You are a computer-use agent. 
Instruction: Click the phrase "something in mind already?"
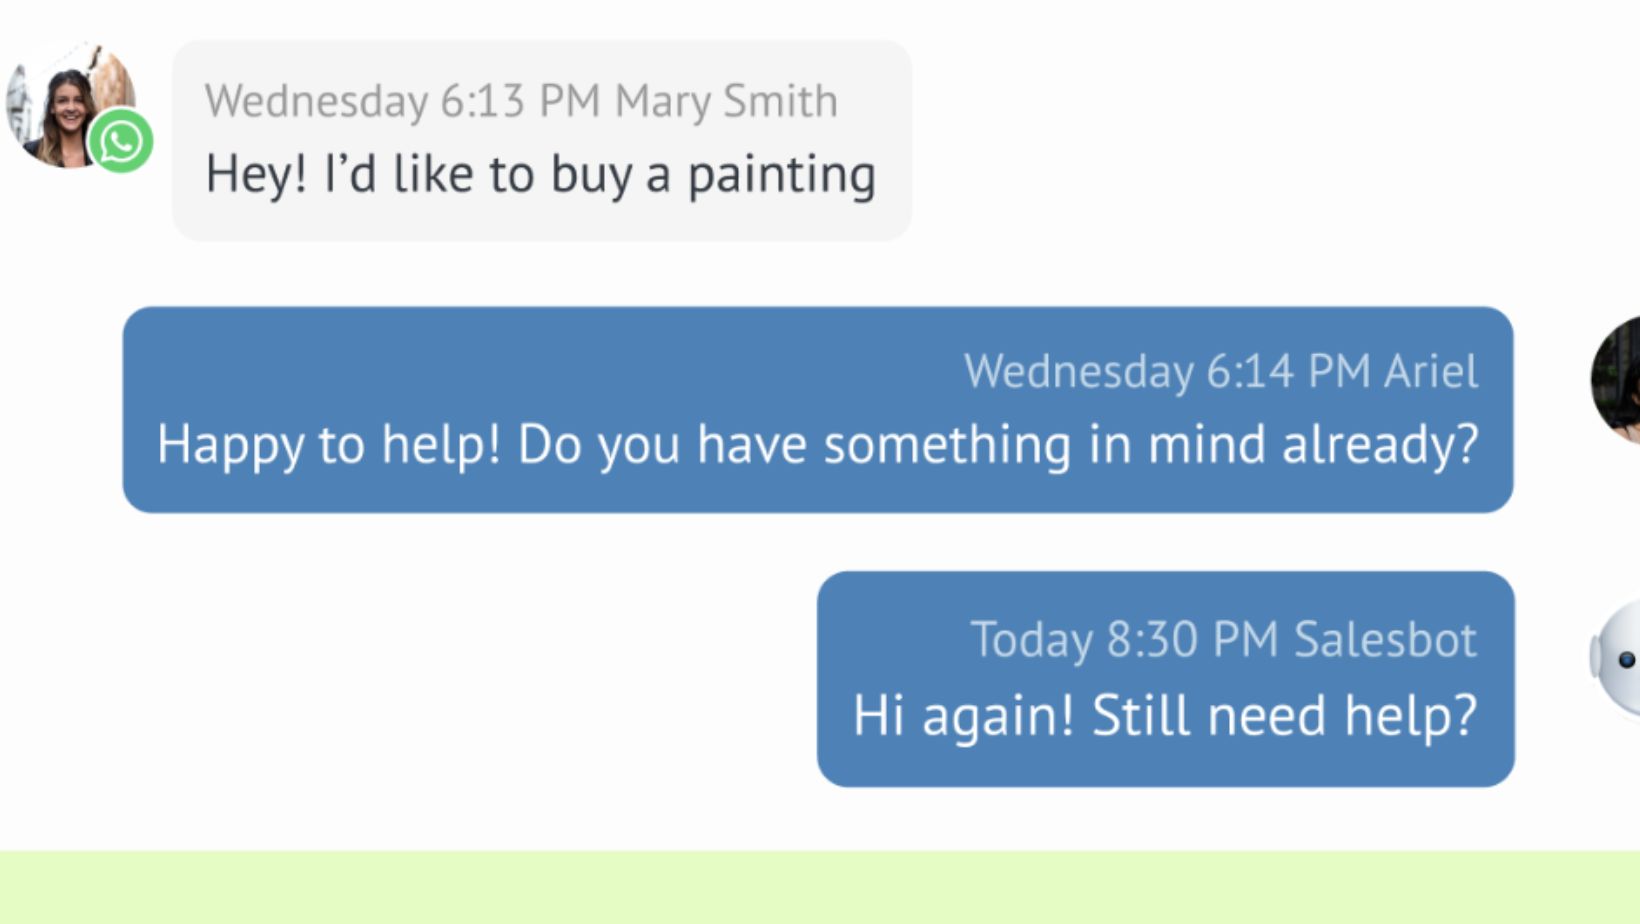(1150, 444)
